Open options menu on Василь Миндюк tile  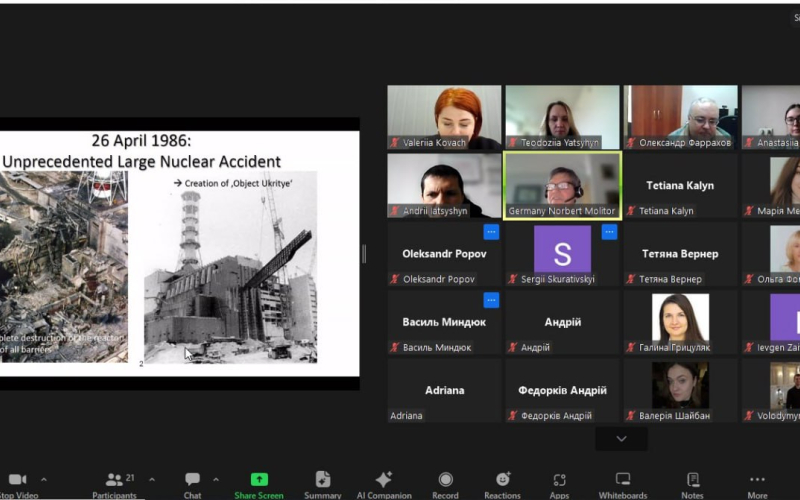click(x=491, y=301)
